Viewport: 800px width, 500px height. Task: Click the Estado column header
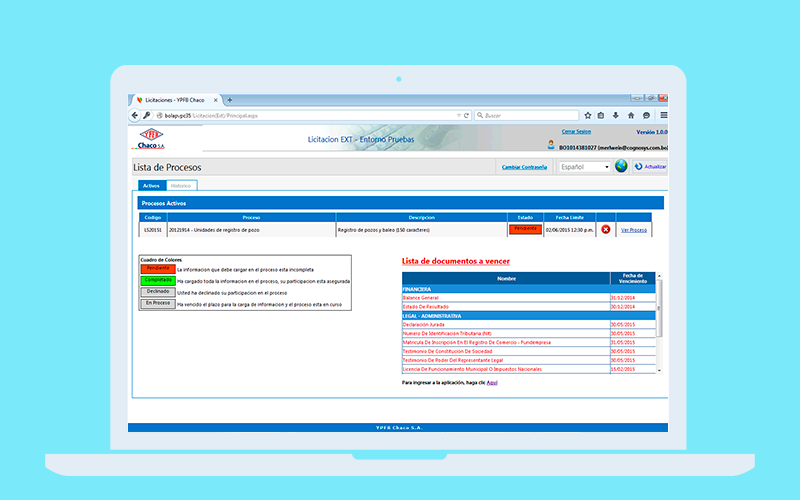(526, 217)
